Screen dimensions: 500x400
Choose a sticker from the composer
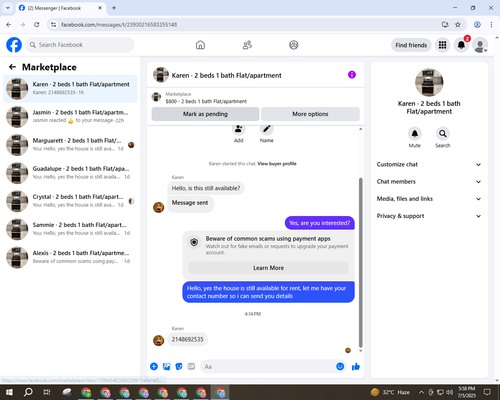click(x=179, y=367)
